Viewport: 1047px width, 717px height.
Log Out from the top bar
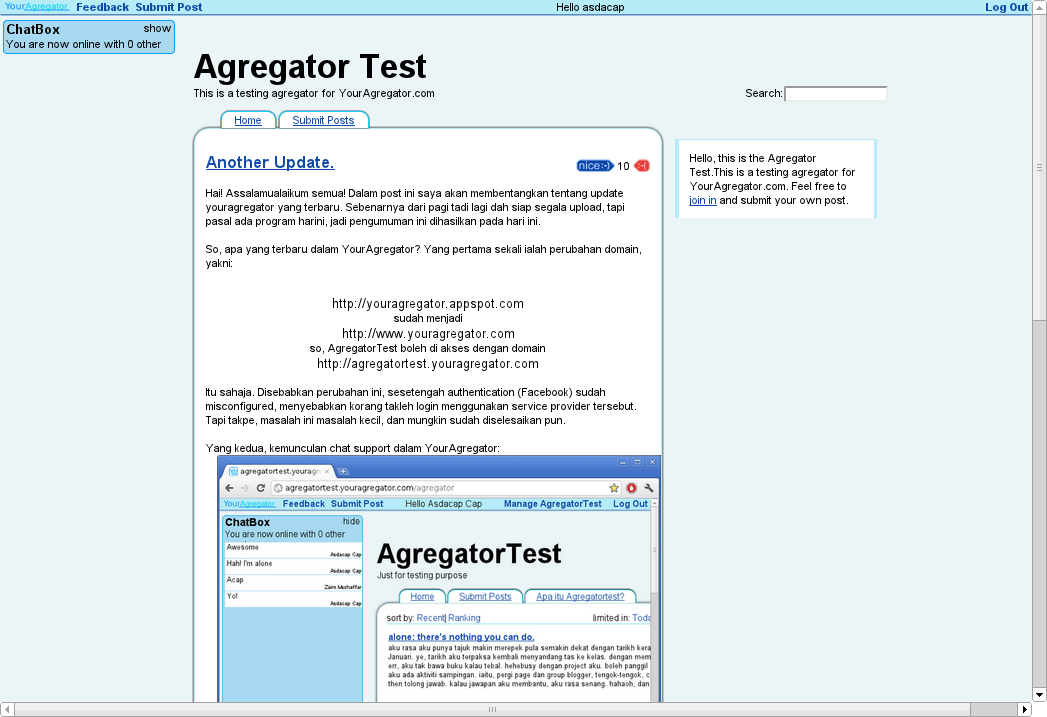tap(1006, 7)
